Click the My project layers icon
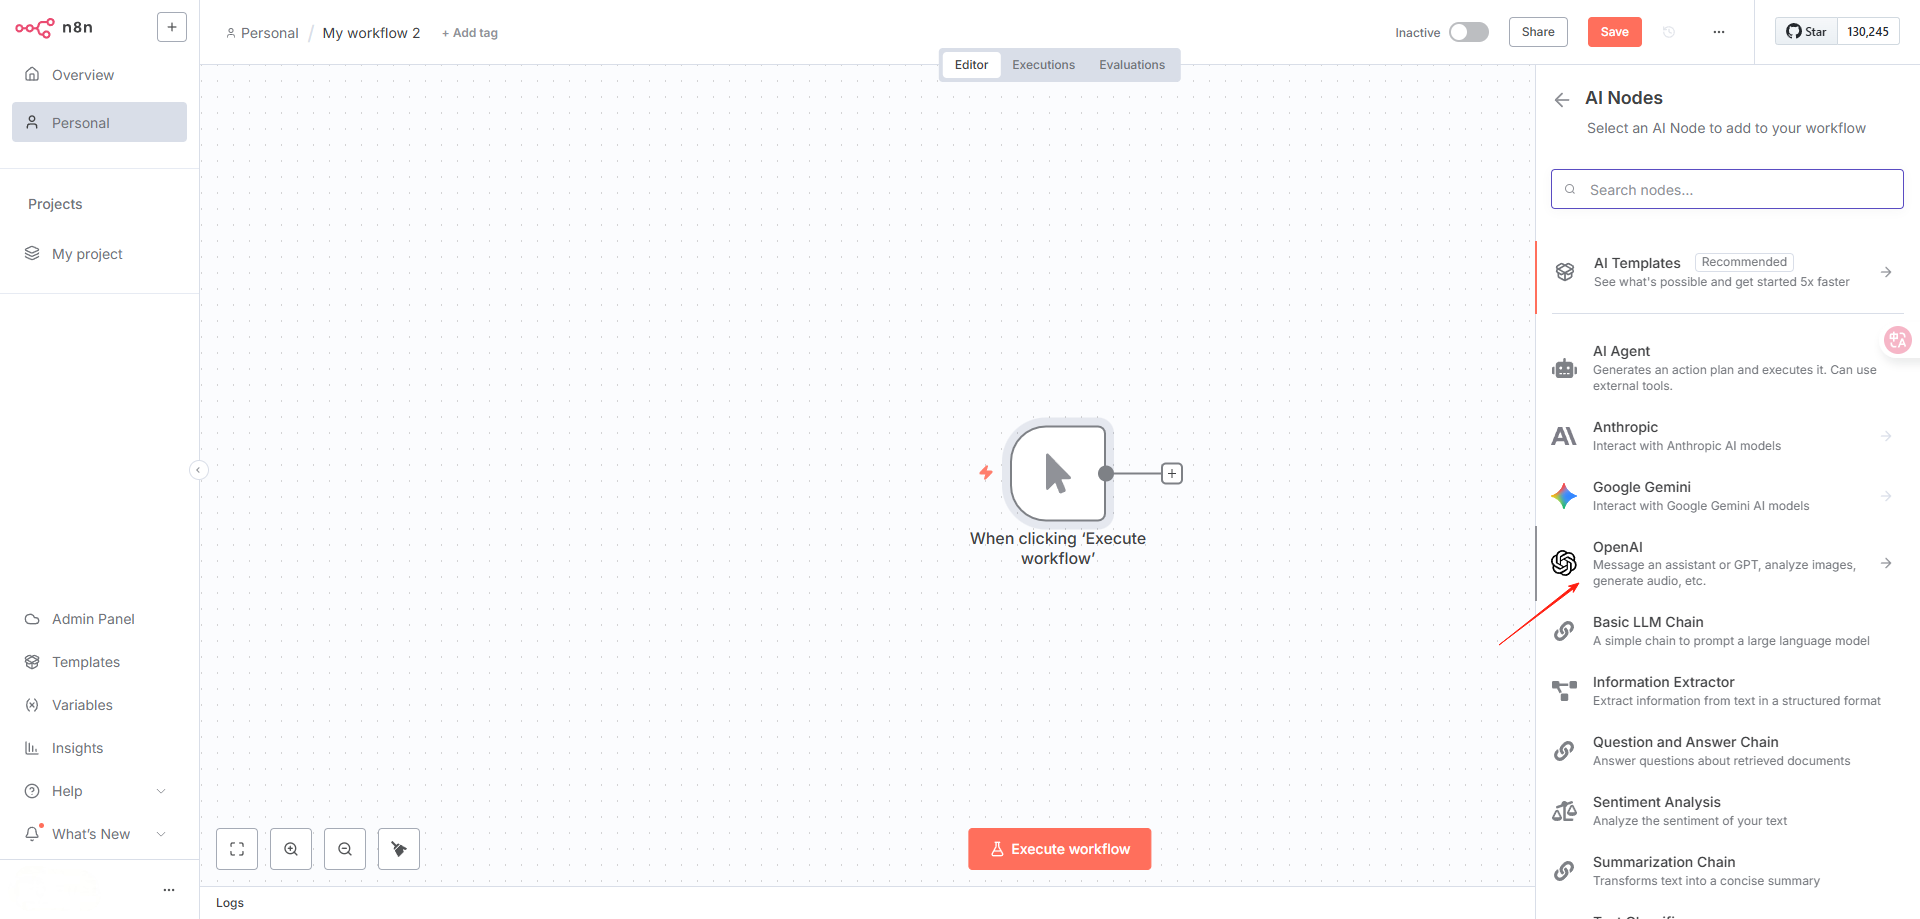1920x919 pixels. (x=32, y=253)
